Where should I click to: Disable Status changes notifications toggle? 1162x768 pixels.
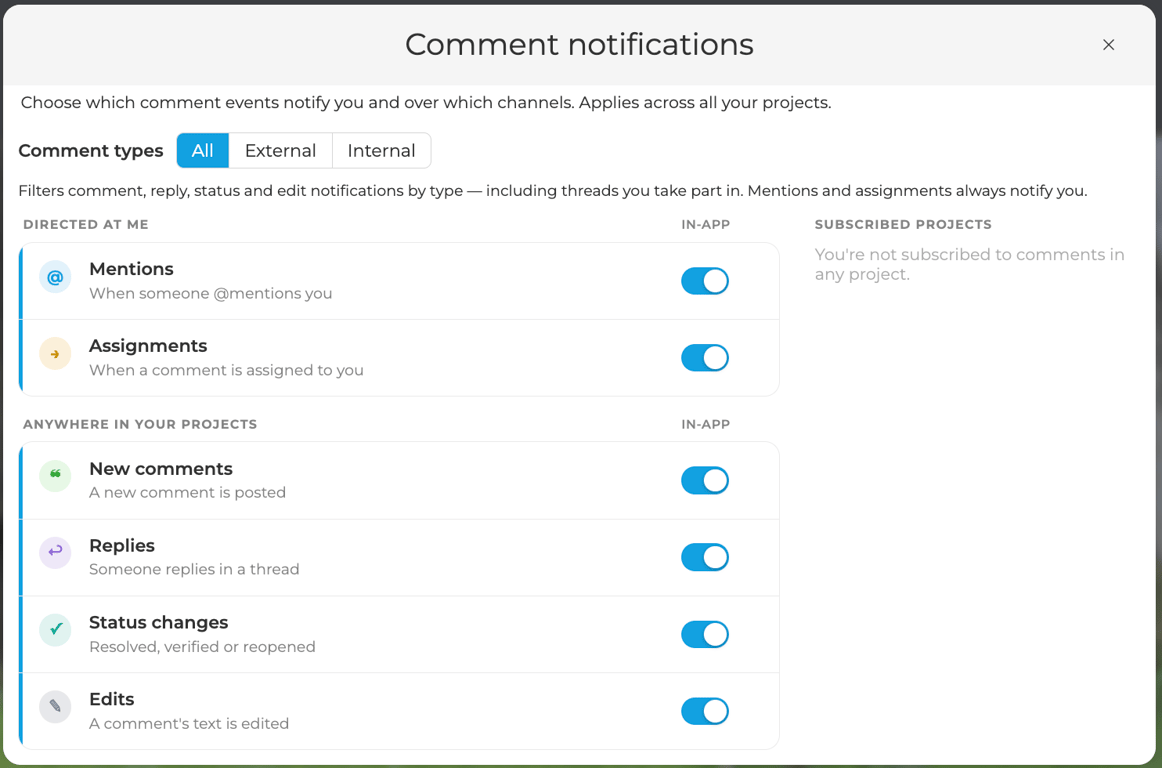tap(705, 635)
